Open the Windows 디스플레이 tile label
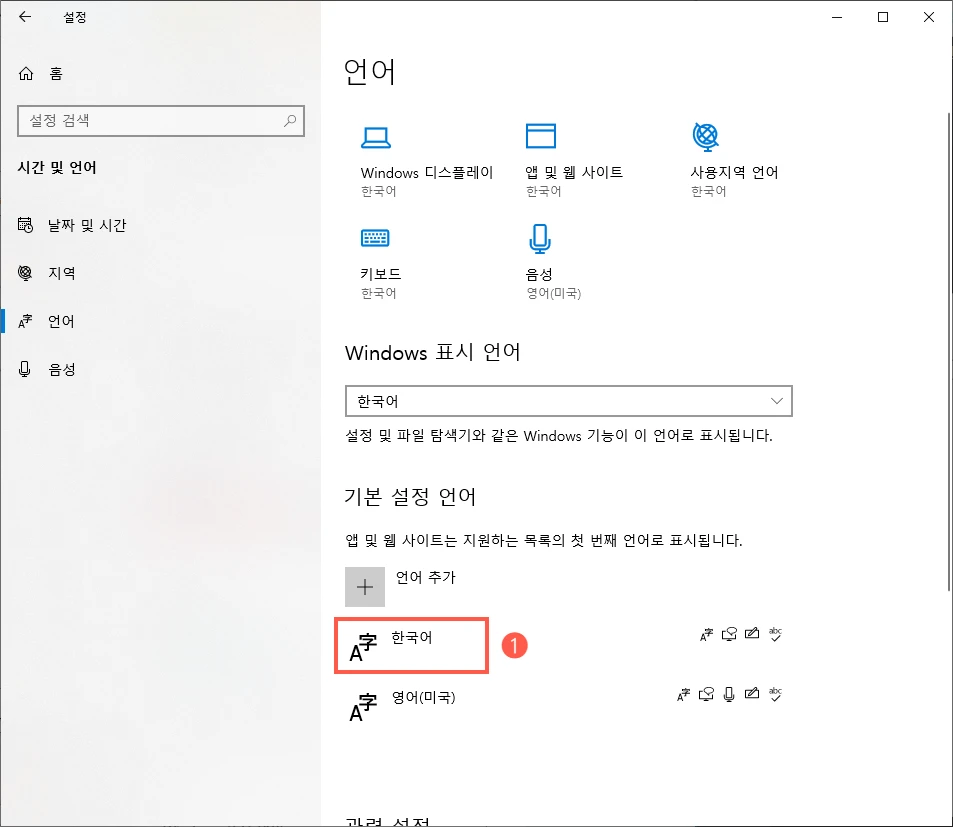The height and width of the screenshot is (827, 953). click(x=427, y=173)
